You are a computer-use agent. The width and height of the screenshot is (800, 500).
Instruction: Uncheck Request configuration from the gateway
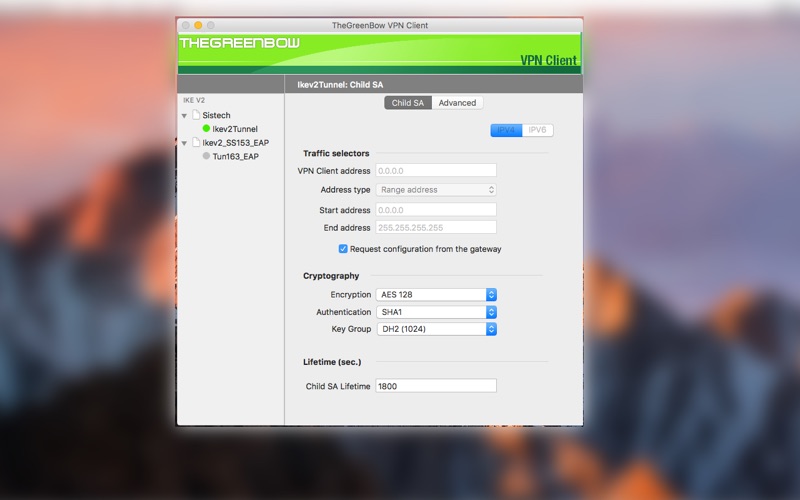(x=343, y=248)
